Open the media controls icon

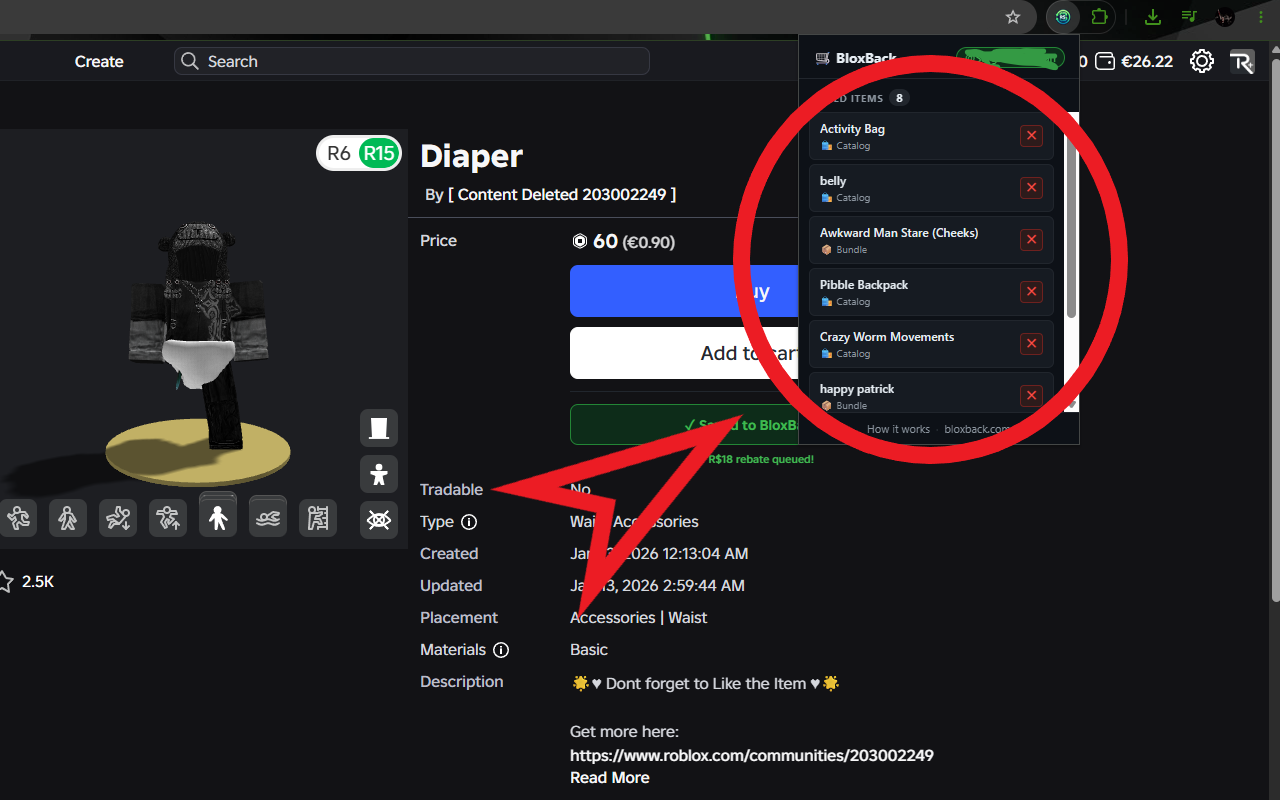coord(1189,17)
